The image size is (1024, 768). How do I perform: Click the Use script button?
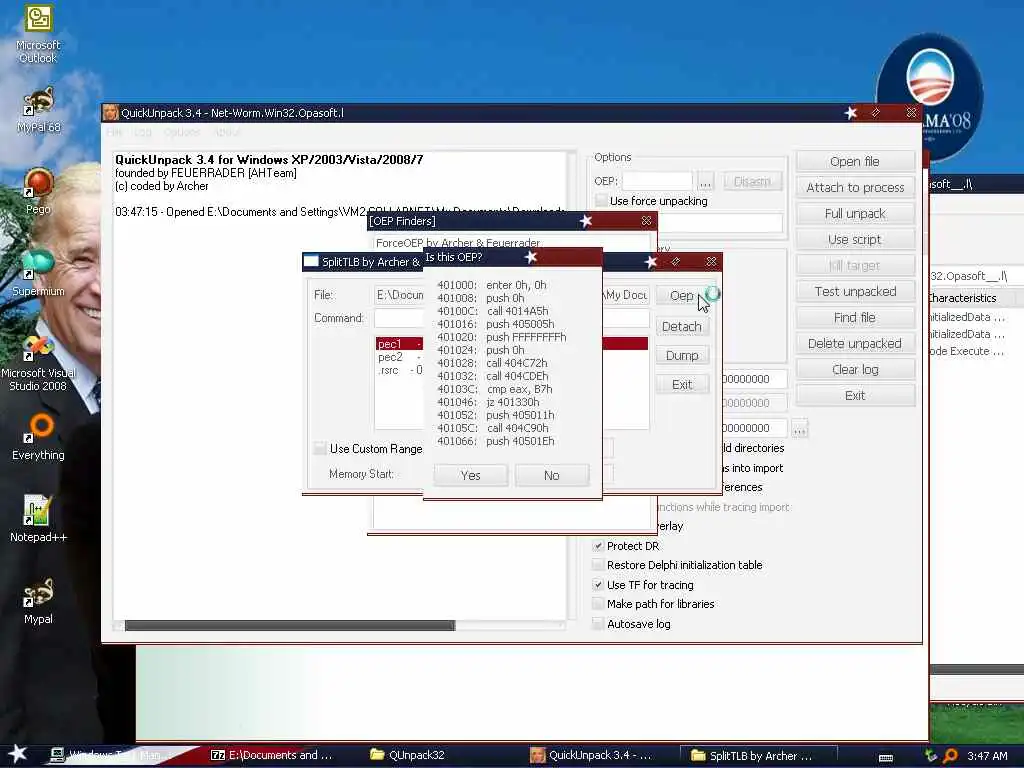point(855,240)
